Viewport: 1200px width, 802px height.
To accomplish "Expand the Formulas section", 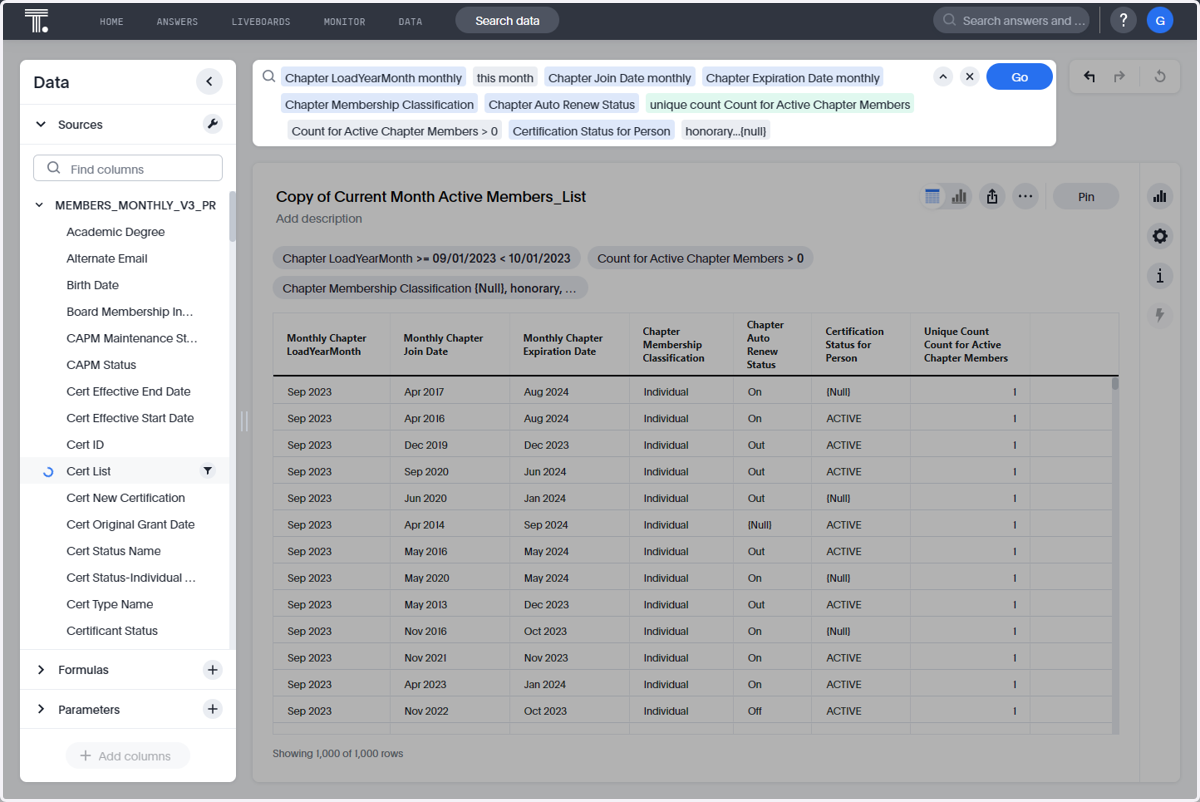I will point(41,670).
